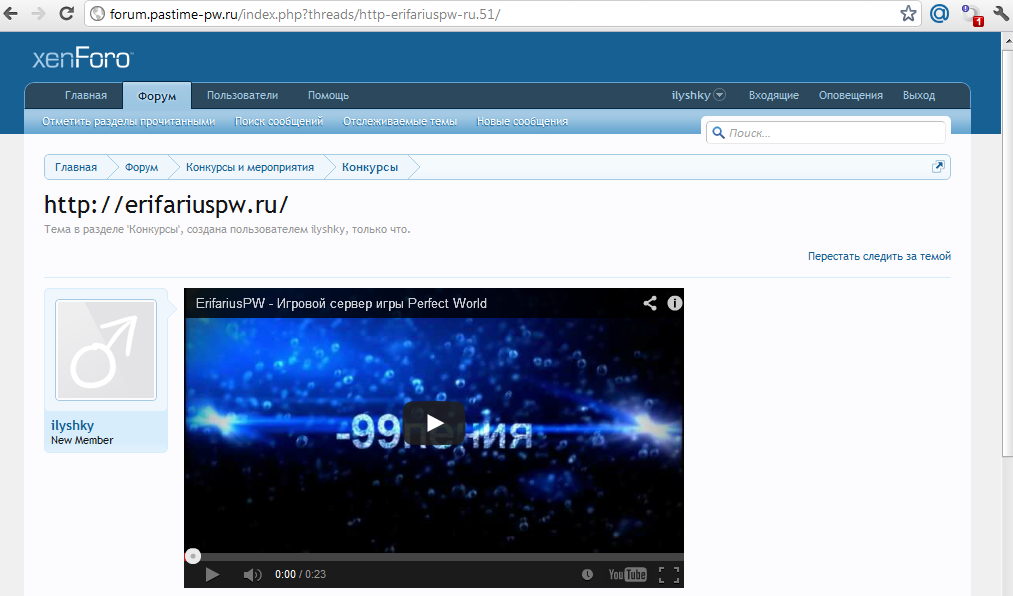
Task: Open ilyshky profile name under avatar
Action: 72,425
